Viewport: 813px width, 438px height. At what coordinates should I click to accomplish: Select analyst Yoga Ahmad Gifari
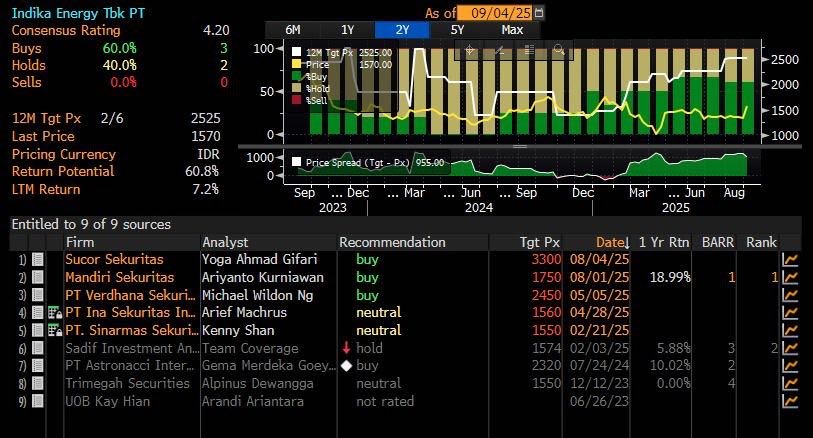click(259, 259)
